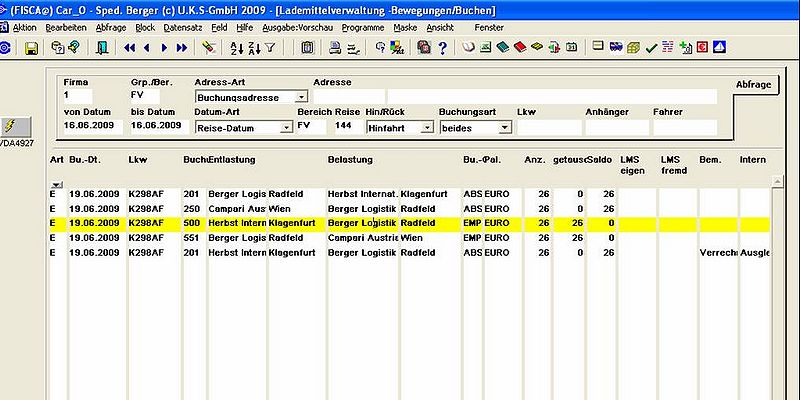The height and width of the screenshot is (400, 800).
Task: Click the green Excel export icon
Action: (485, 47)
